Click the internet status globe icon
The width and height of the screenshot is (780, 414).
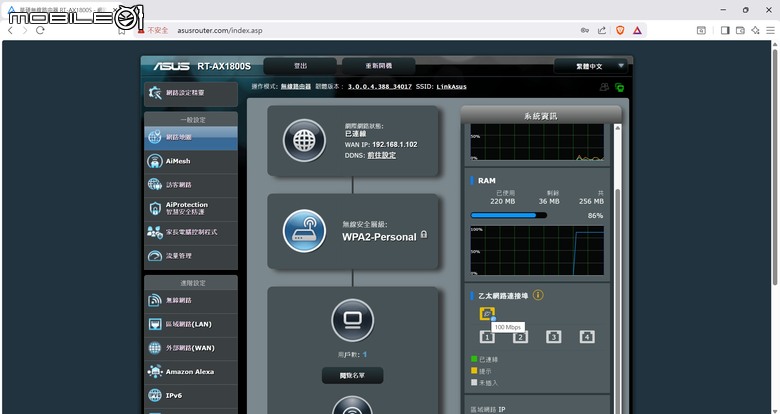click(x=304, y=141)
